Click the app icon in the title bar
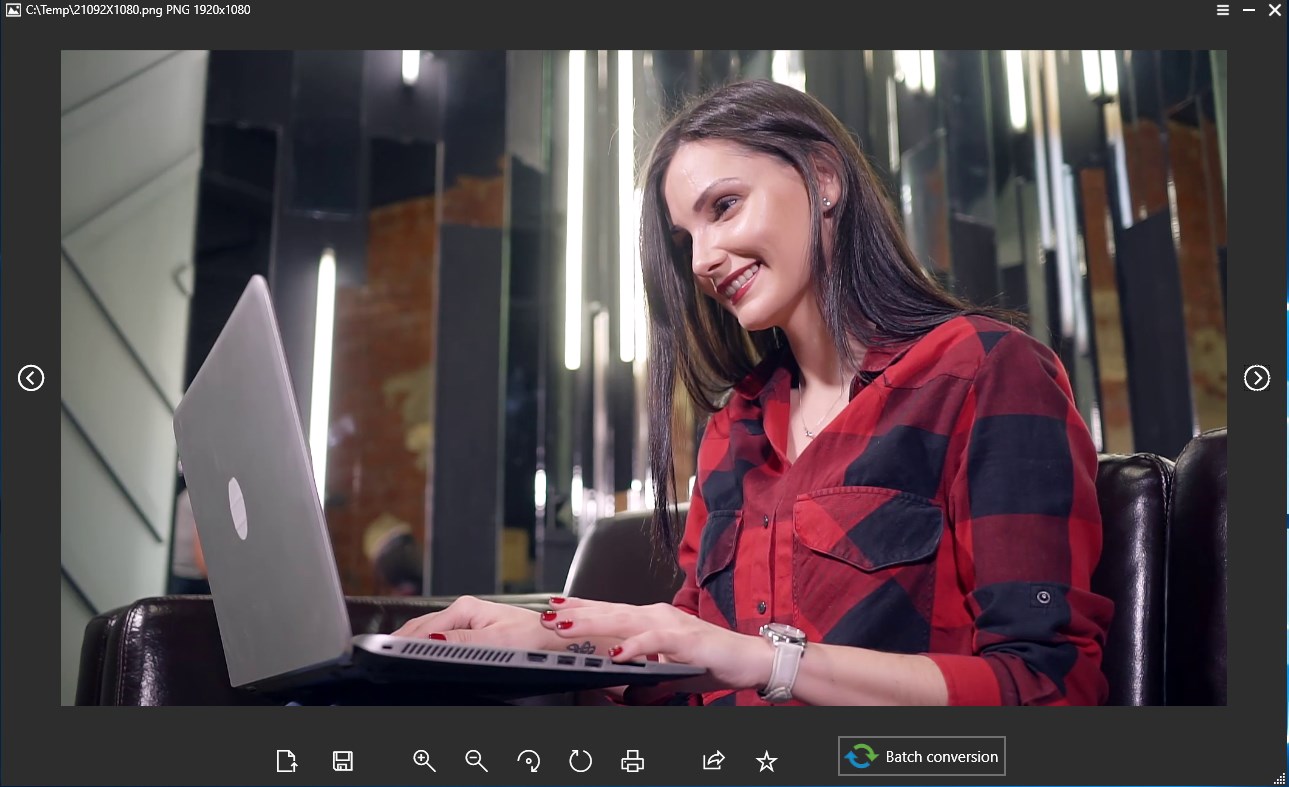Viewport: 1289px width, 787px height. (x=12, y=10)
